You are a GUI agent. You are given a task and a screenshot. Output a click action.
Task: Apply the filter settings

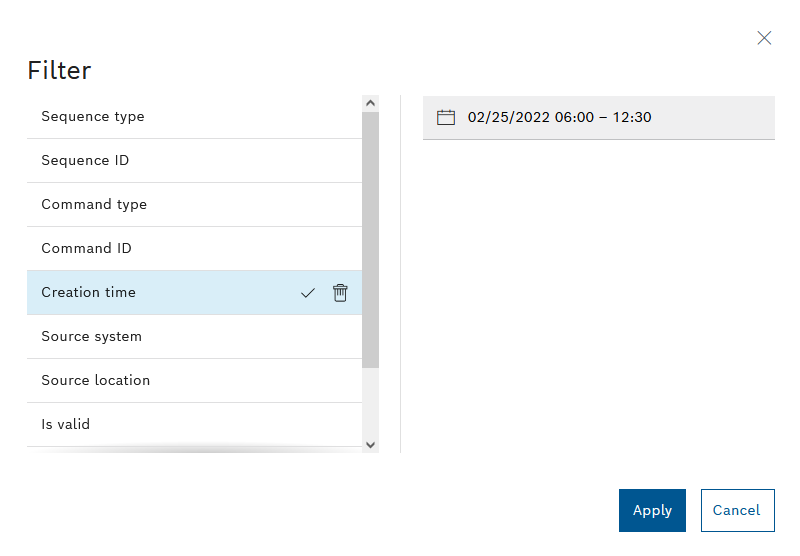[652, 510]
